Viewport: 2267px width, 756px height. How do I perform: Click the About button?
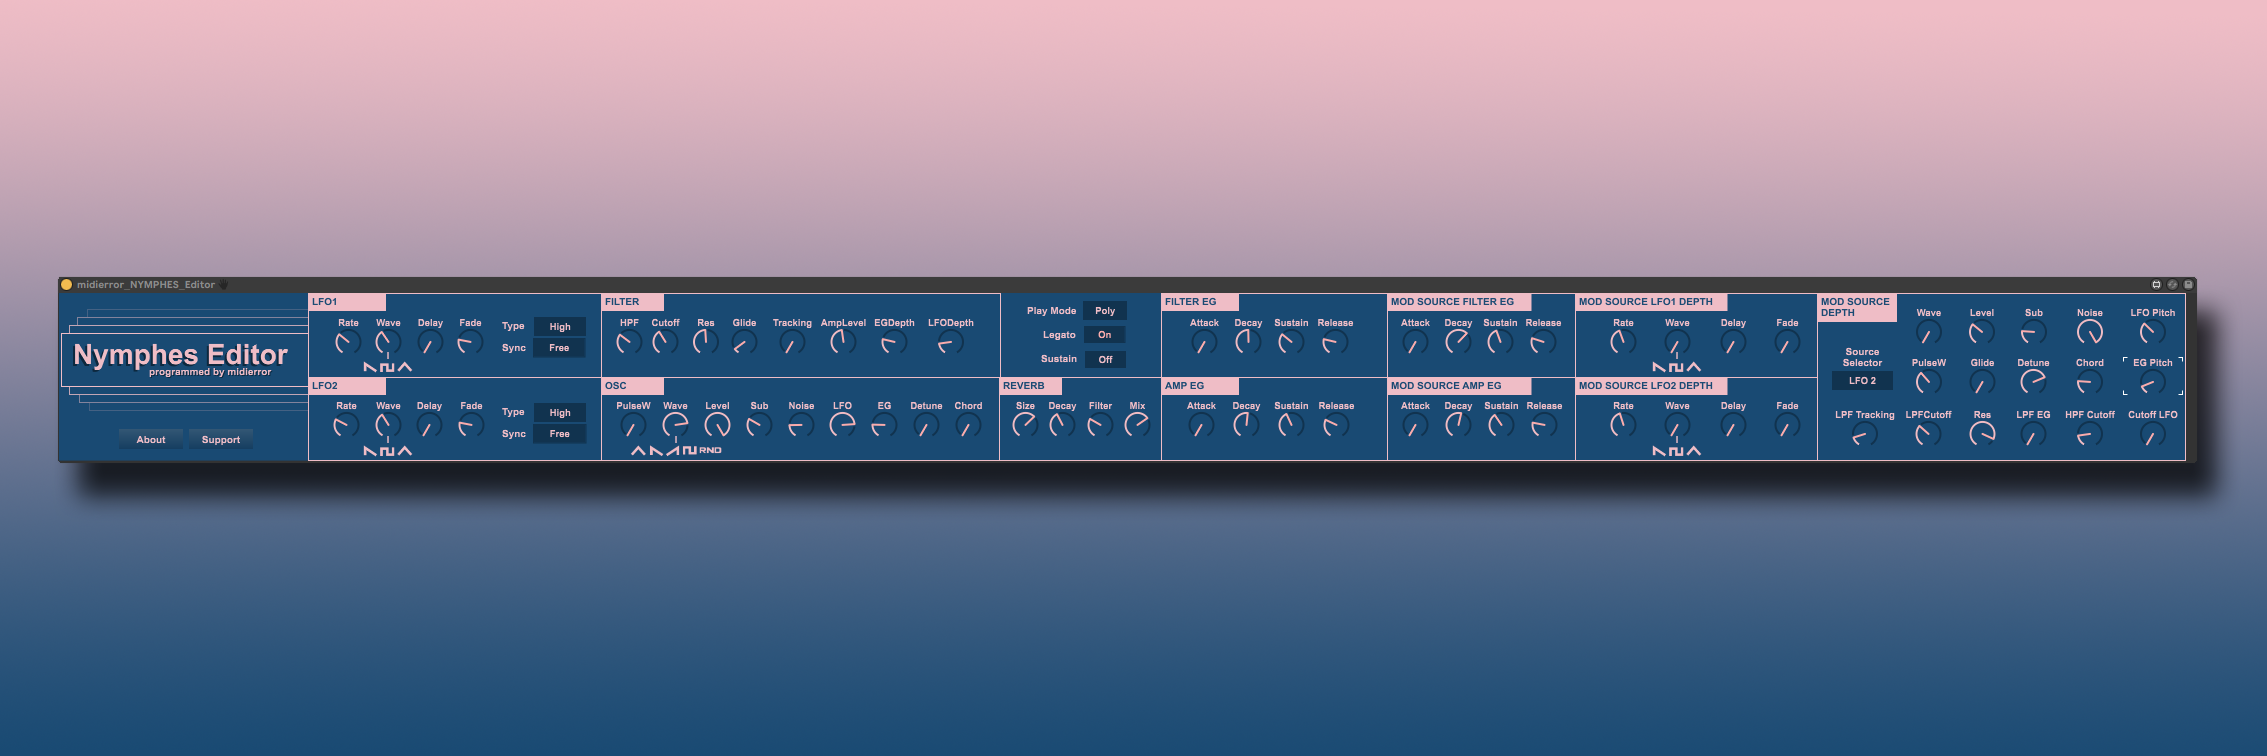click(151, 440)
